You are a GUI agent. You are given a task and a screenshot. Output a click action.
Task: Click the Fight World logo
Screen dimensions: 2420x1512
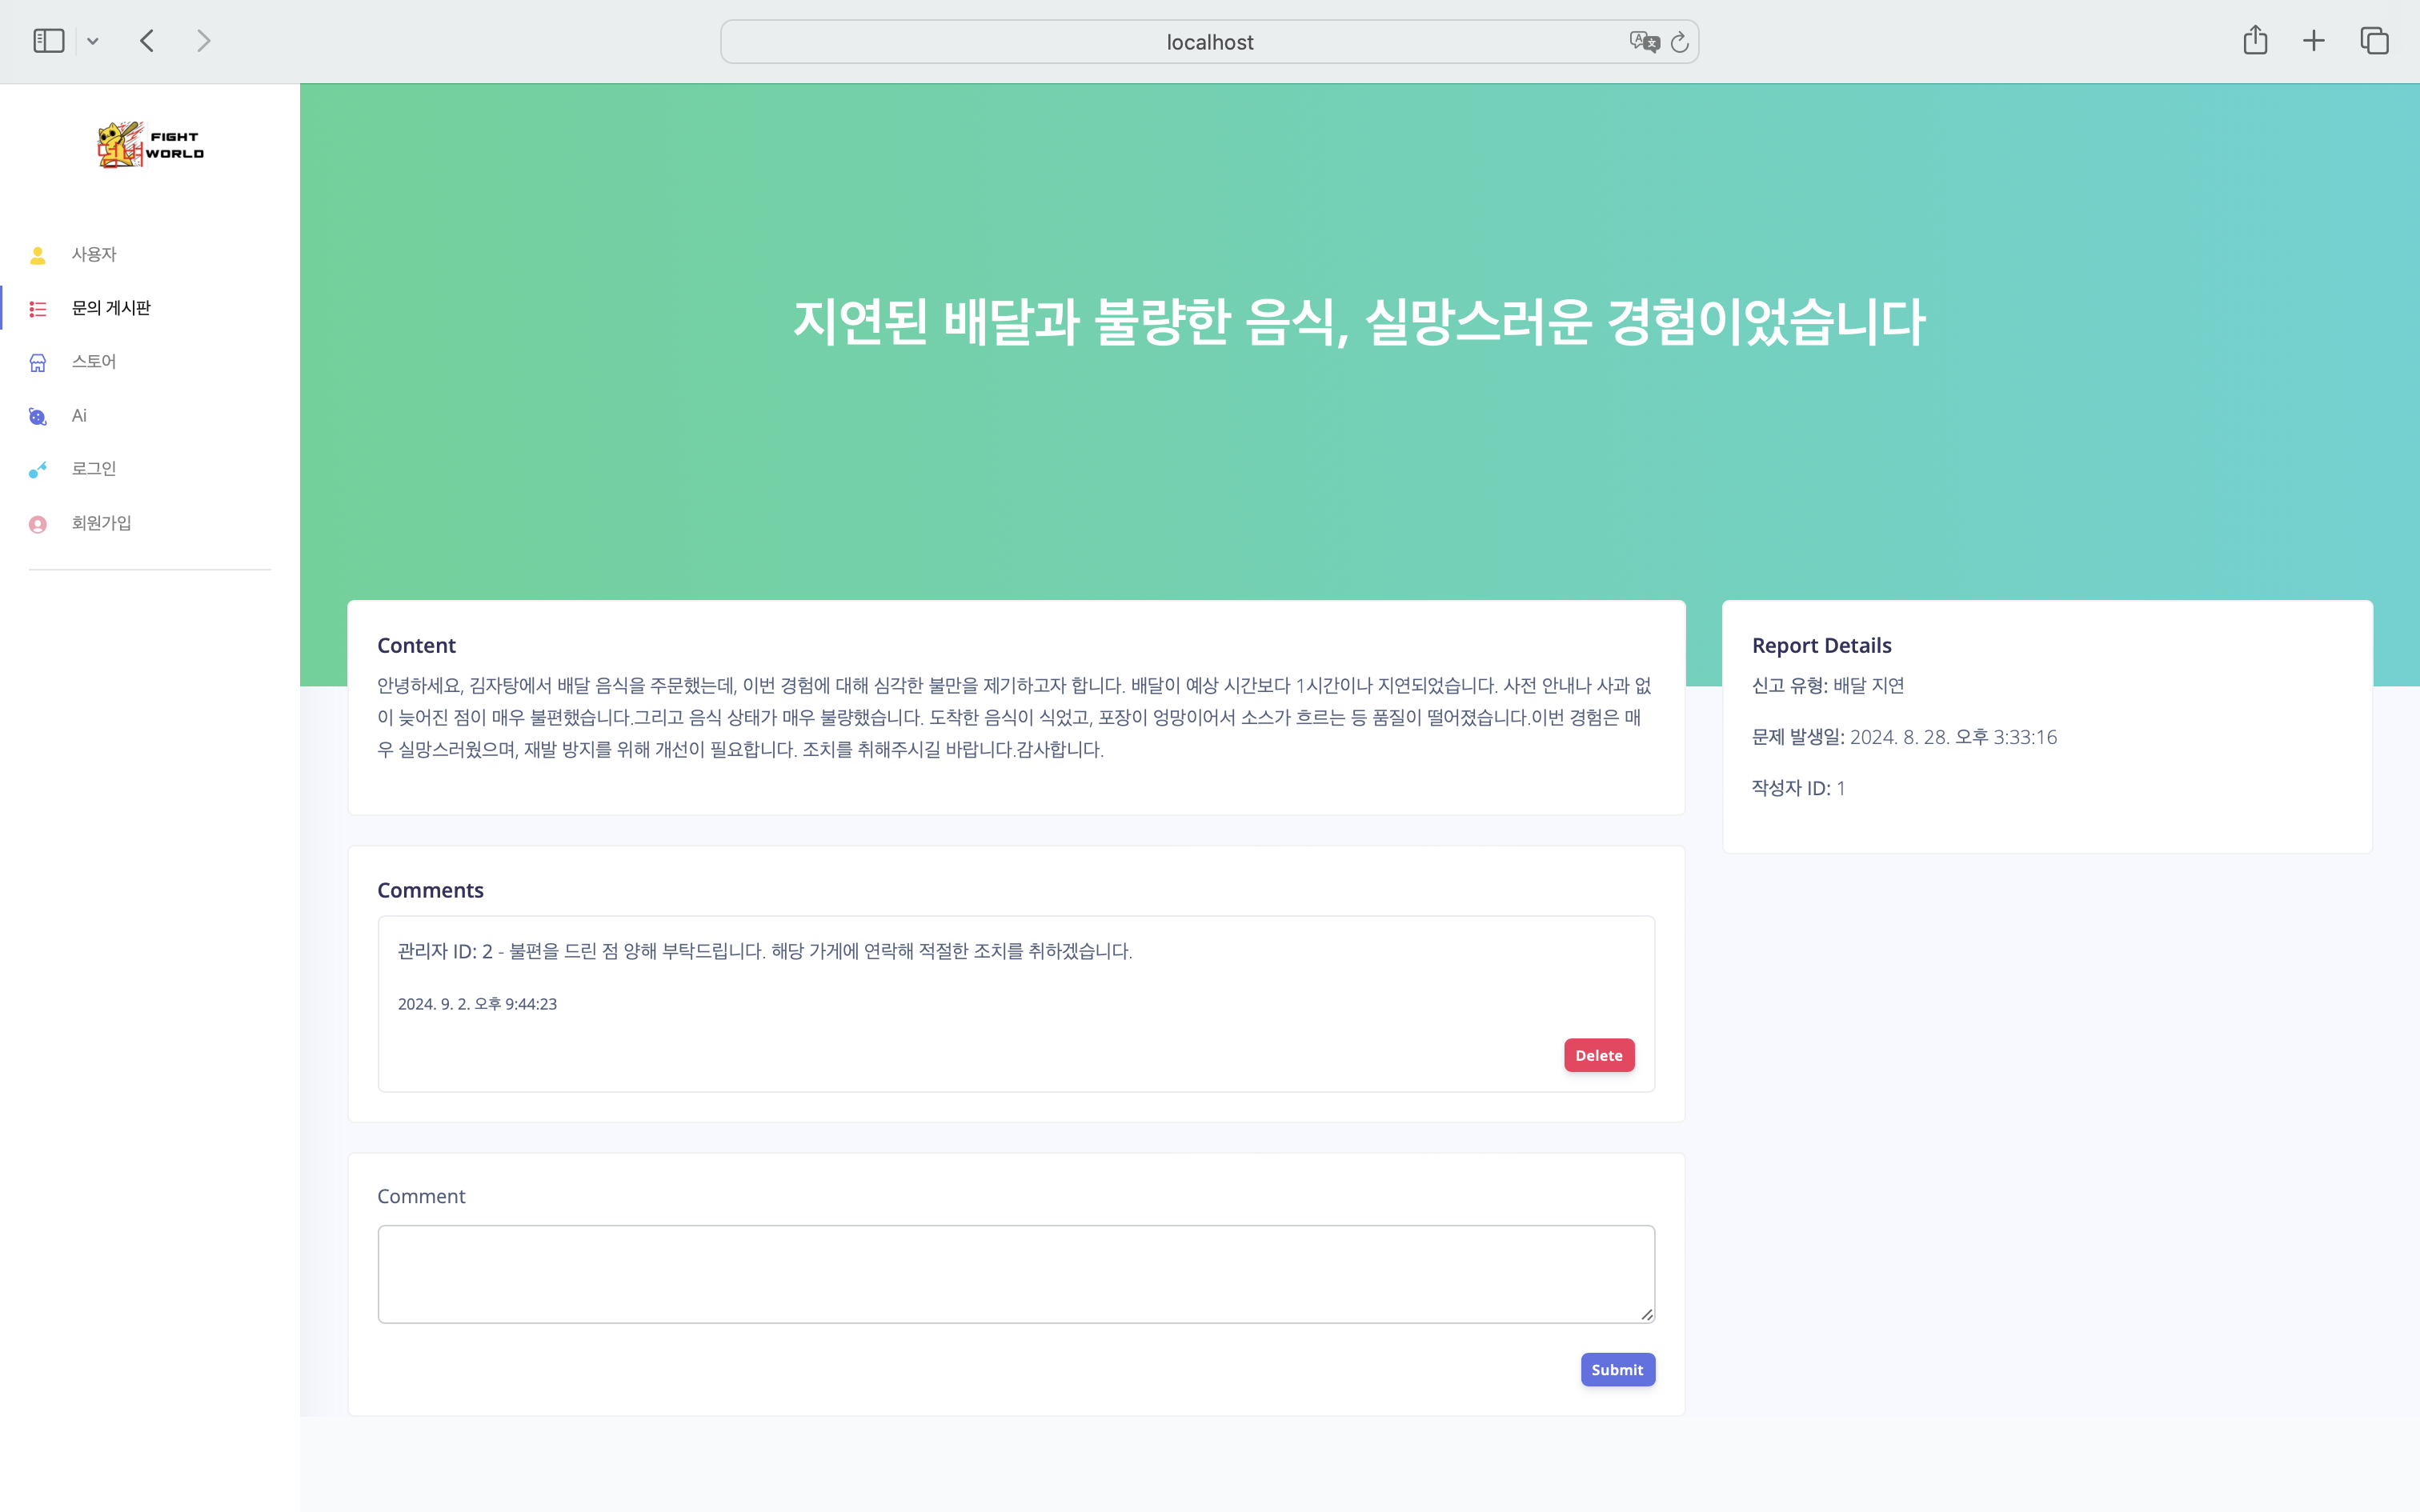[150, 146]
